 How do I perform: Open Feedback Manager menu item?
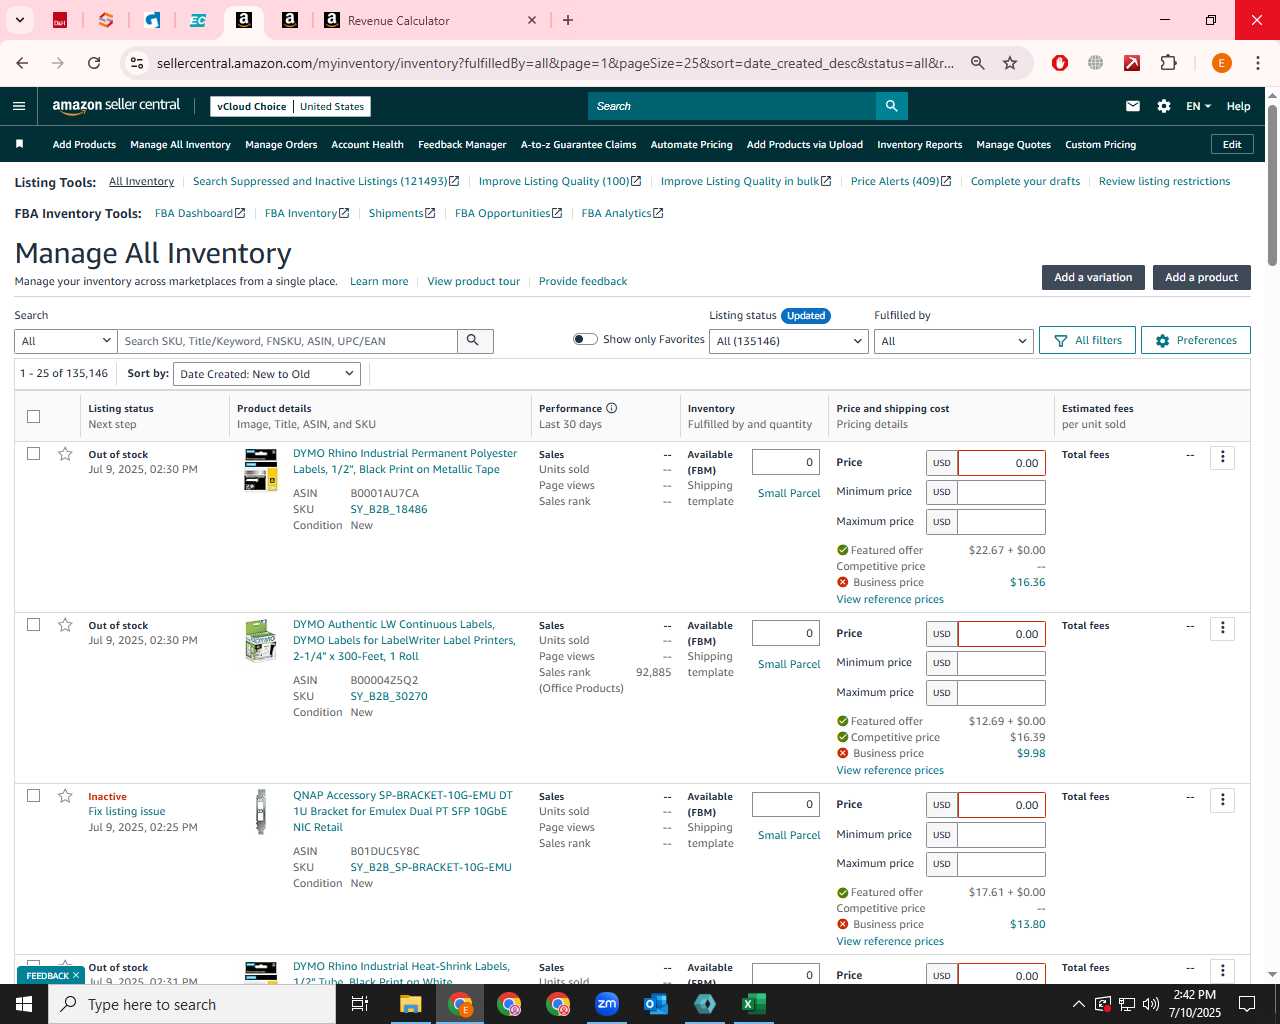pos(462,144)
